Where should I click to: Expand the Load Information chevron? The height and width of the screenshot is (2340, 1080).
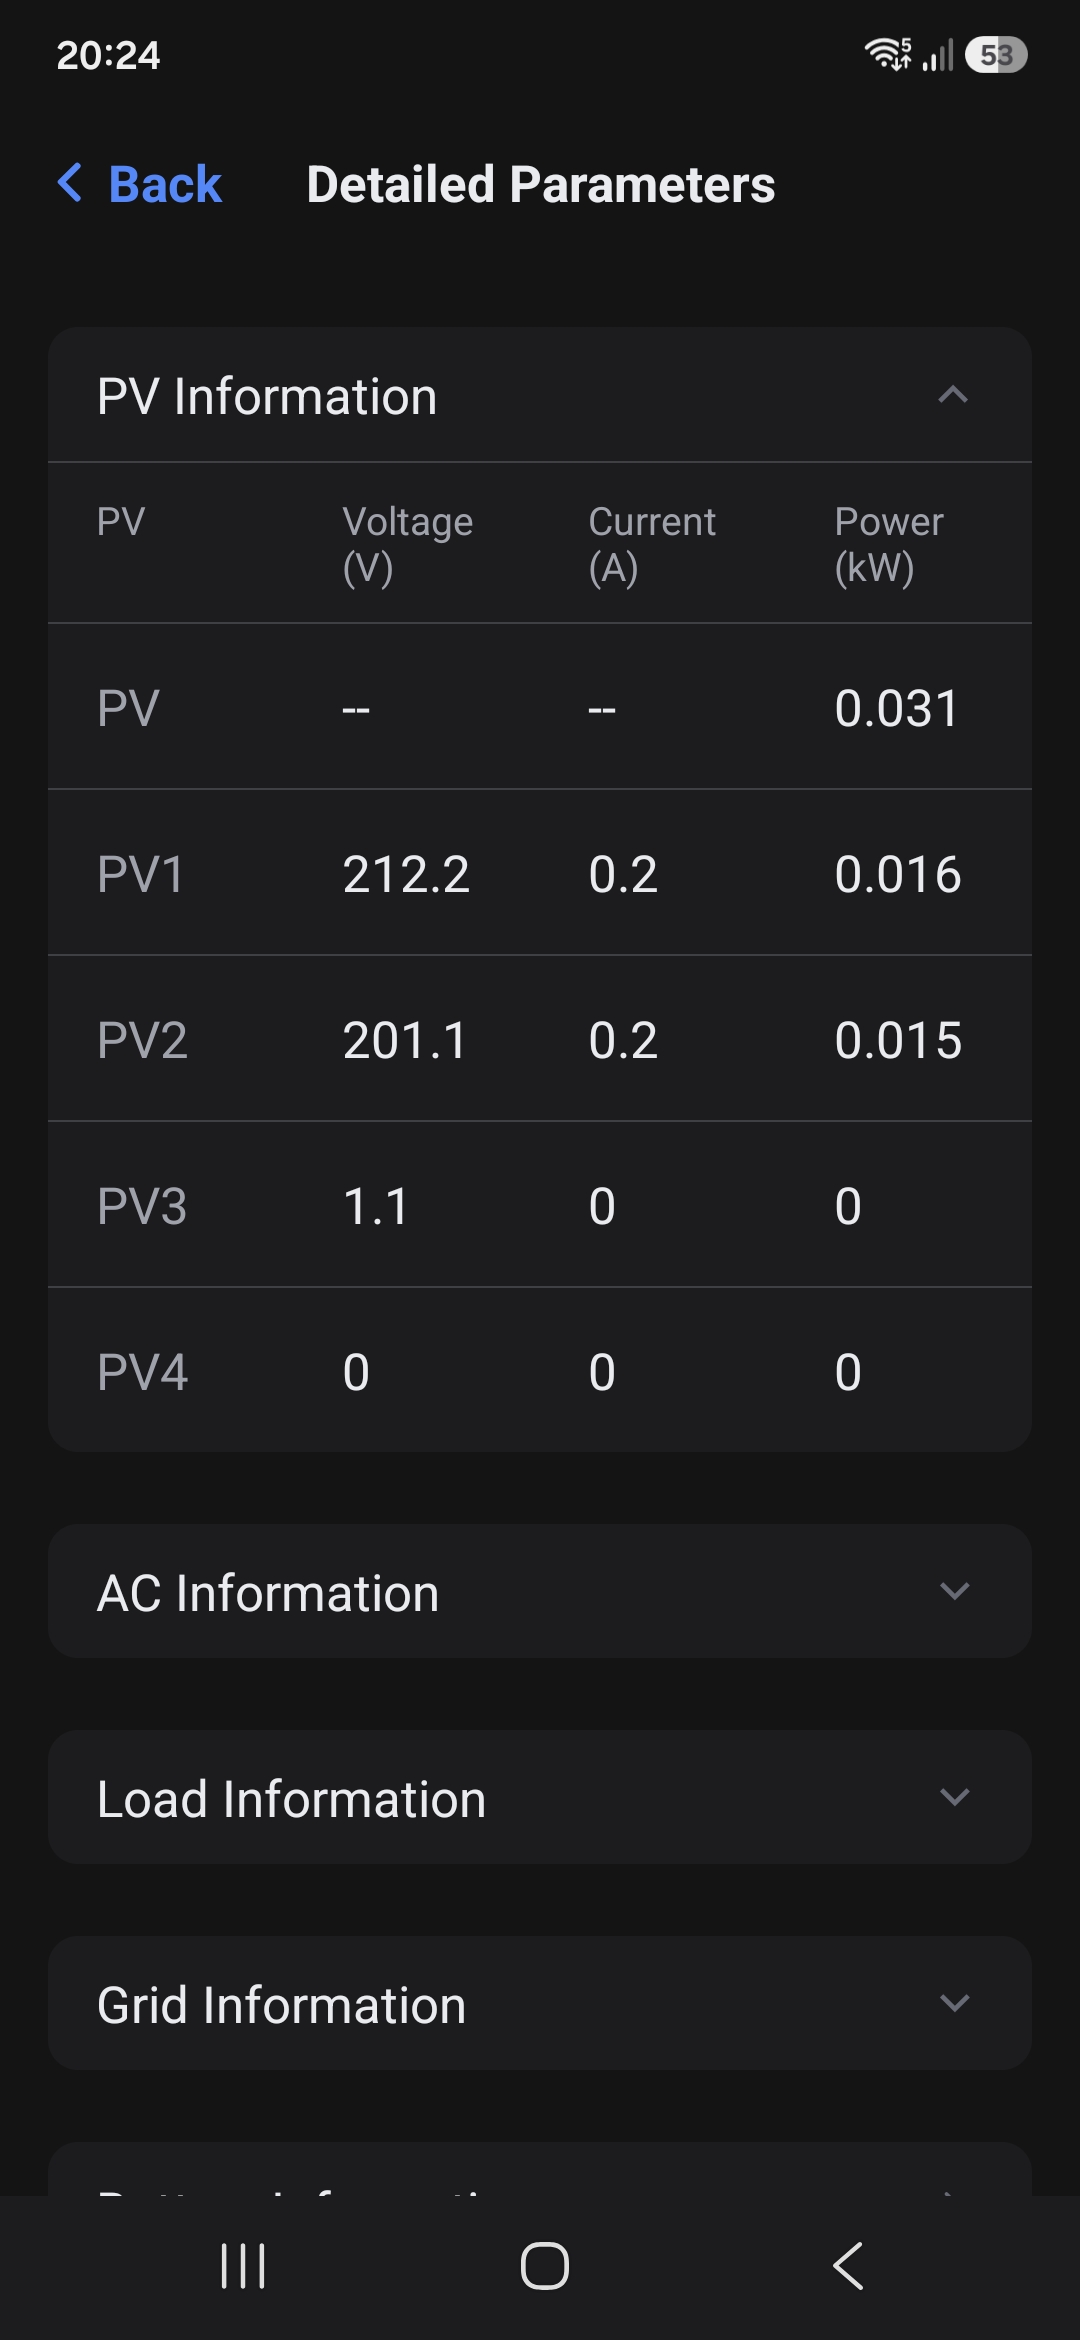[955, 1797]
